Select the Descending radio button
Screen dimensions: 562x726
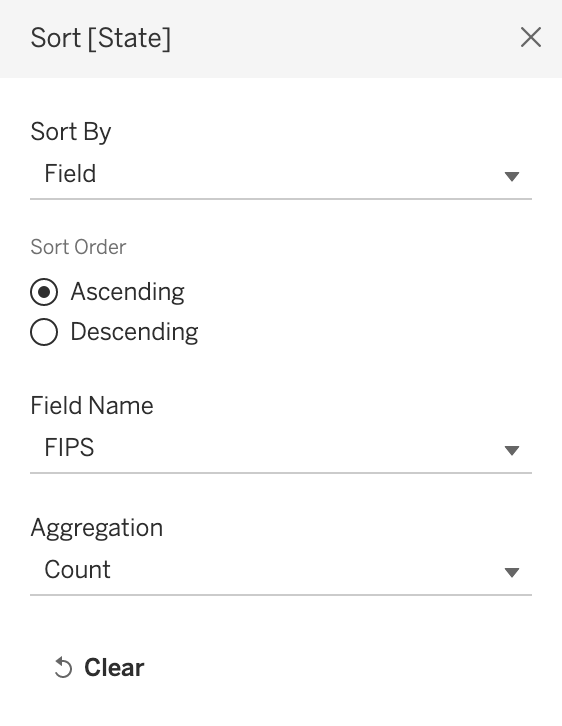coord(44,332)
